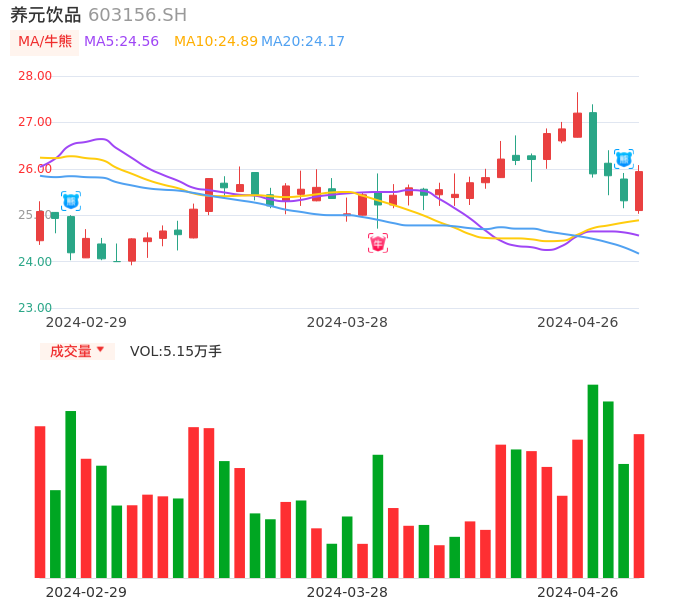The height and width of the screenshot is (606, 686).
Task: Click the MA5:24.56 label
Action: point(121,42)
